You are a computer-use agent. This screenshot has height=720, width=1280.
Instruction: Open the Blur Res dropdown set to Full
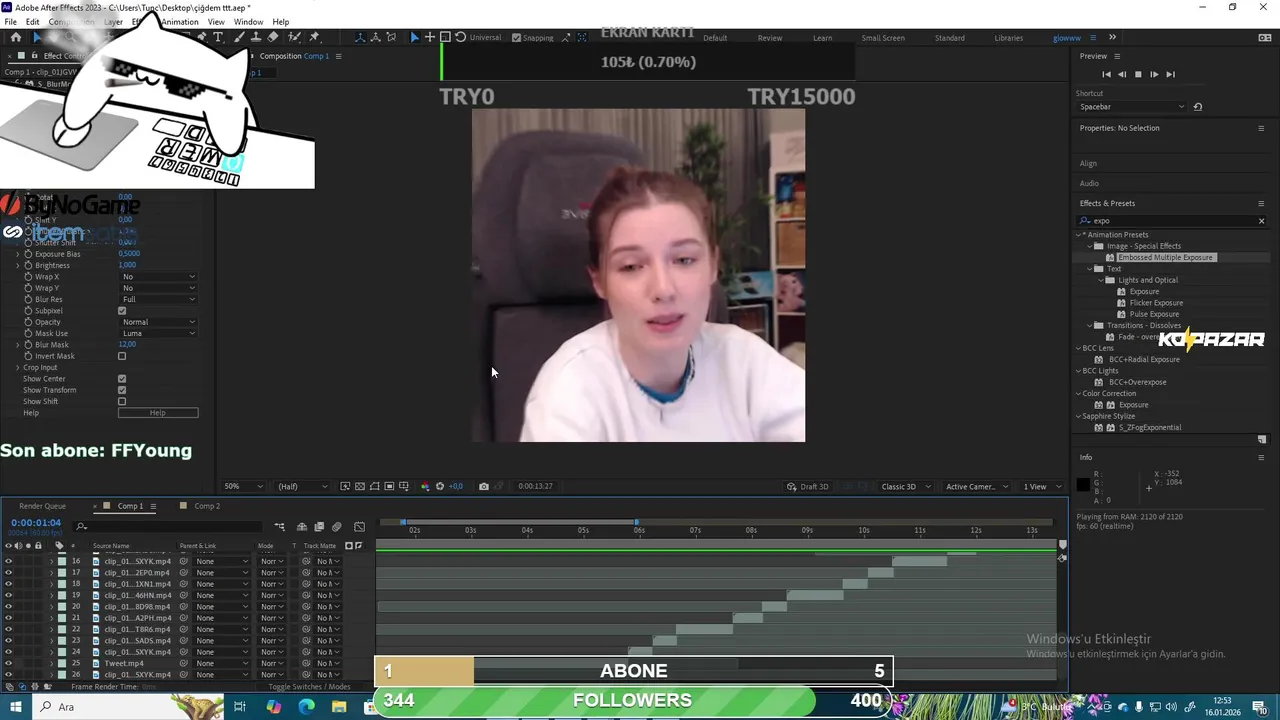point(158,299)
